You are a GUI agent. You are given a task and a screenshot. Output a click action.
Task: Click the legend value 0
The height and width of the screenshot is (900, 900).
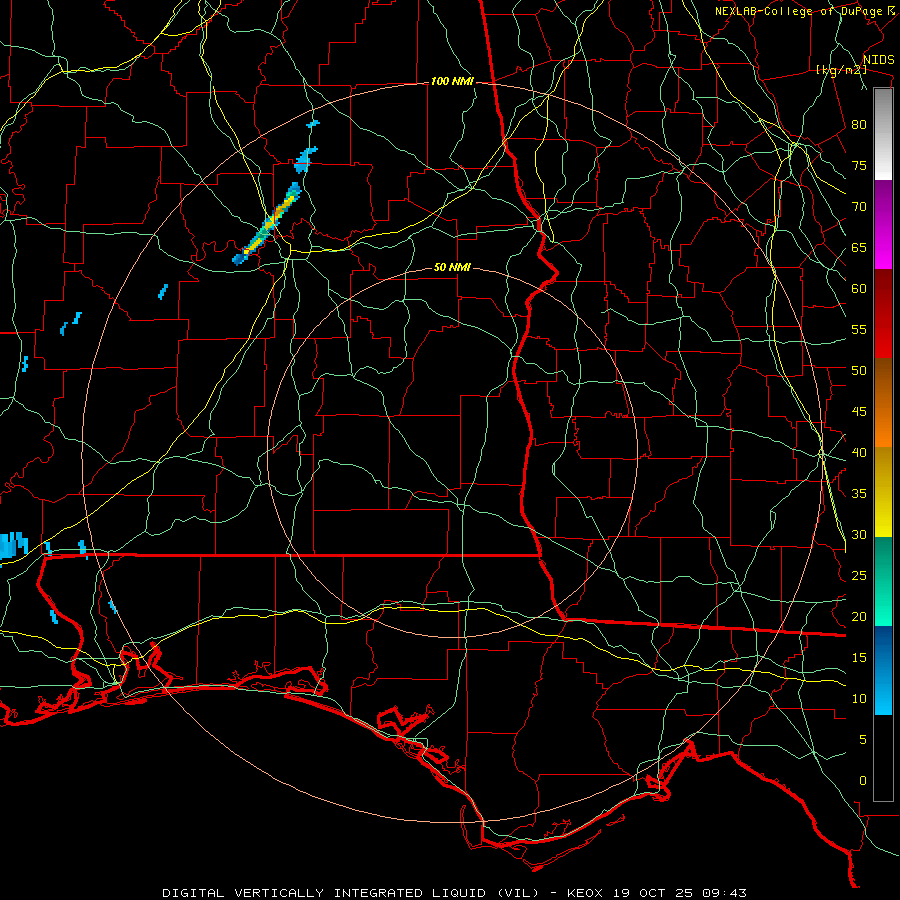pos(863,781)
